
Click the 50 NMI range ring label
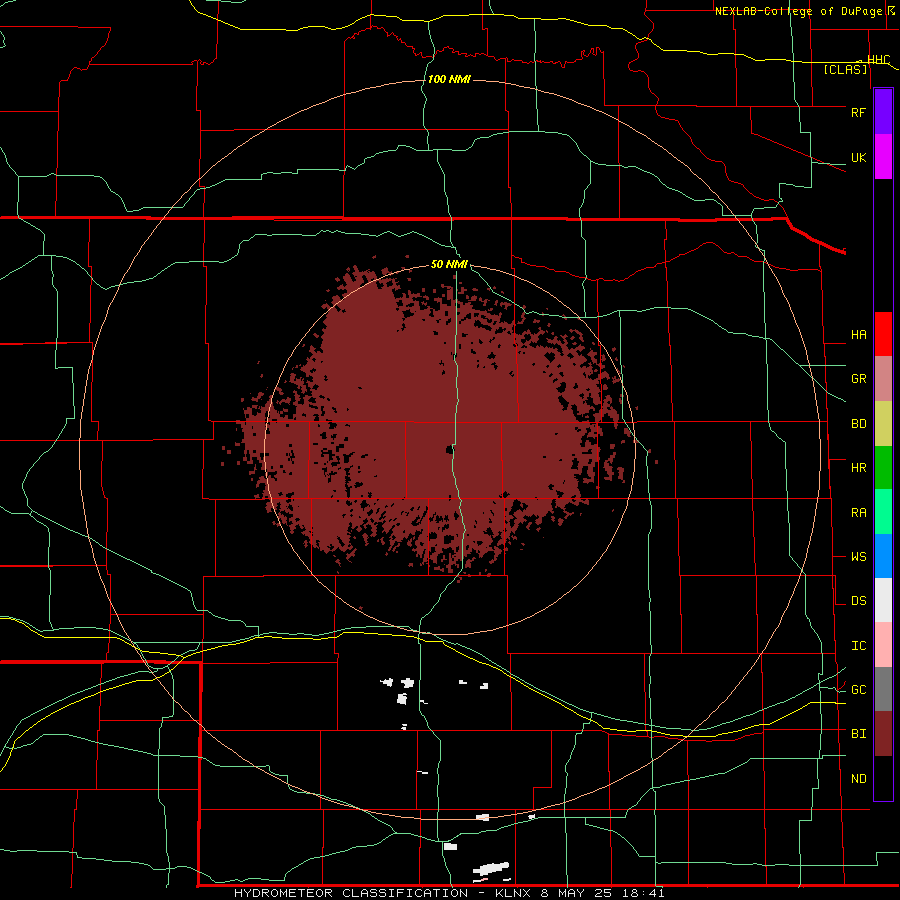click(x=449, y=264)
